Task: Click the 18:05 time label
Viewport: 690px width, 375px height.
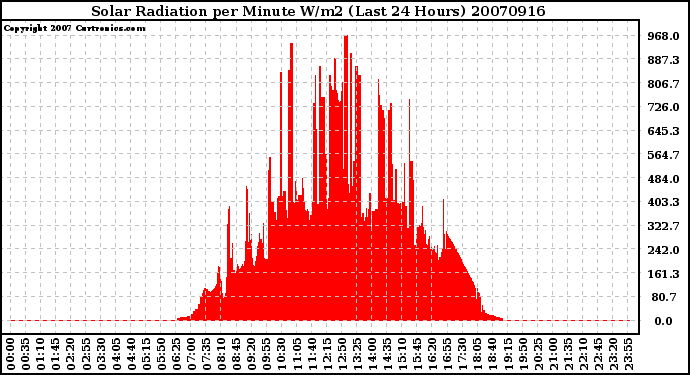Action: 477,355
